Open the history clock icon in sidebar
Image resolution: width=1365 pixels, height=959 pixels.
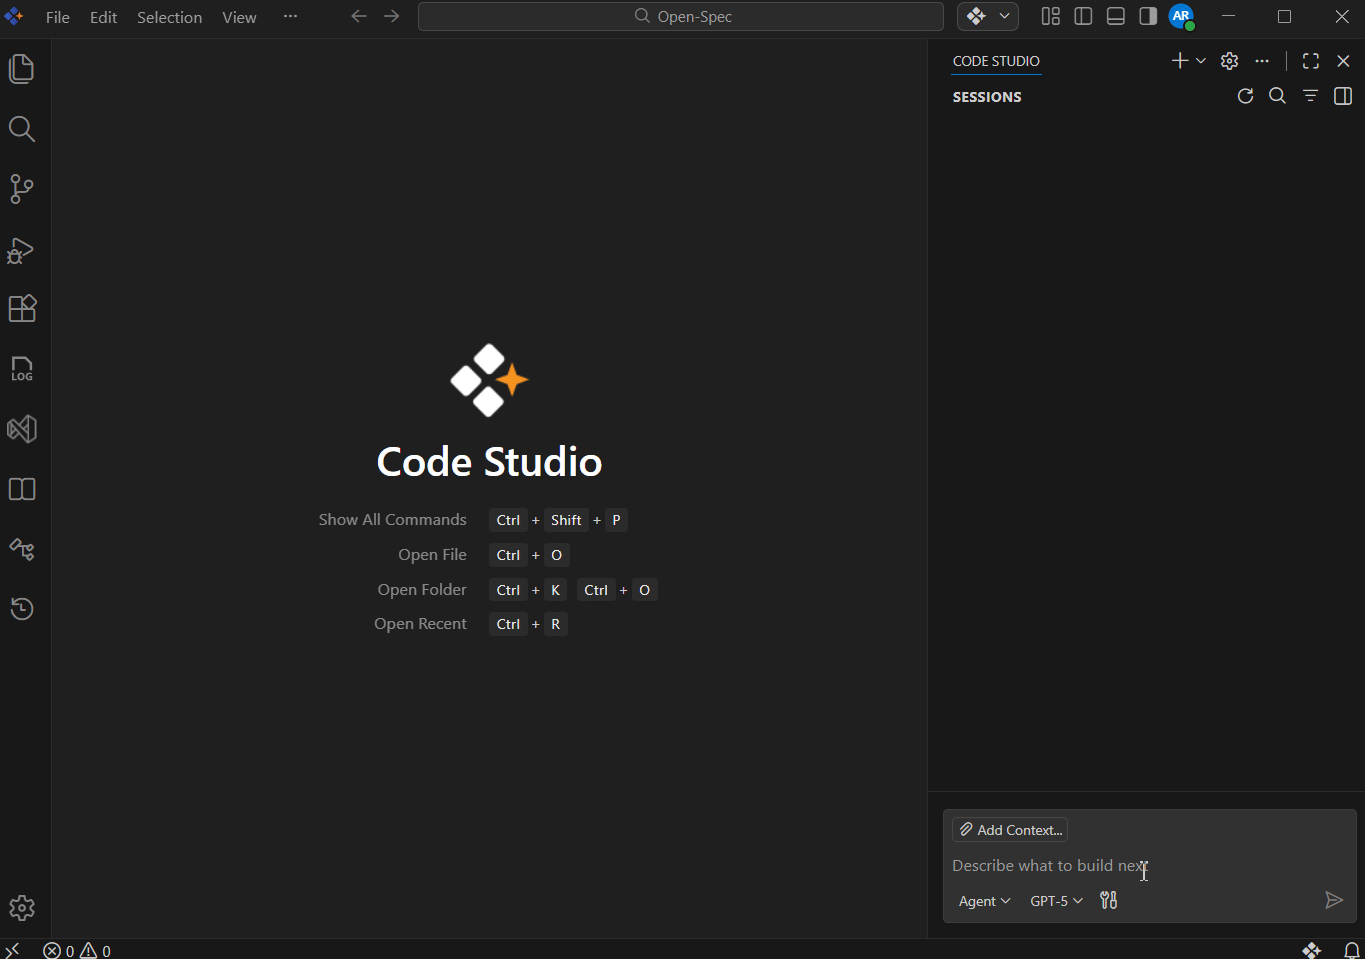pos(22,609)
